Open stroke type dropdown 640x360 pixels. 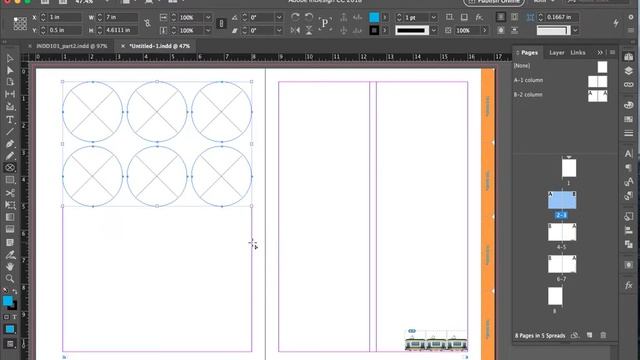tap(434, 30)
